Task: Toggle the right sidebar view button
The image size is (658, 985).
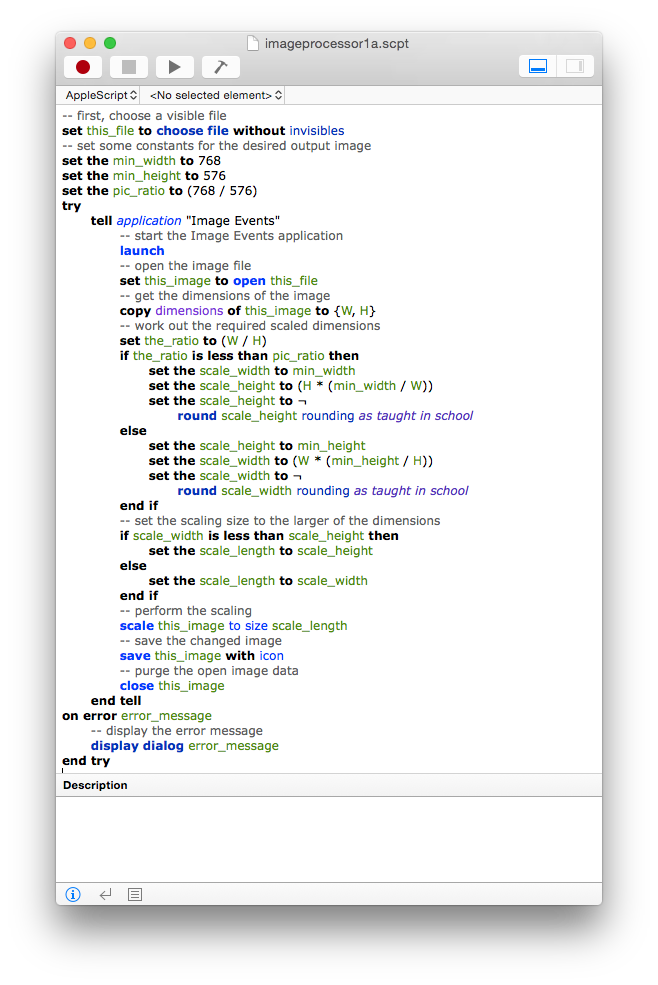Action: pos(575,67)
